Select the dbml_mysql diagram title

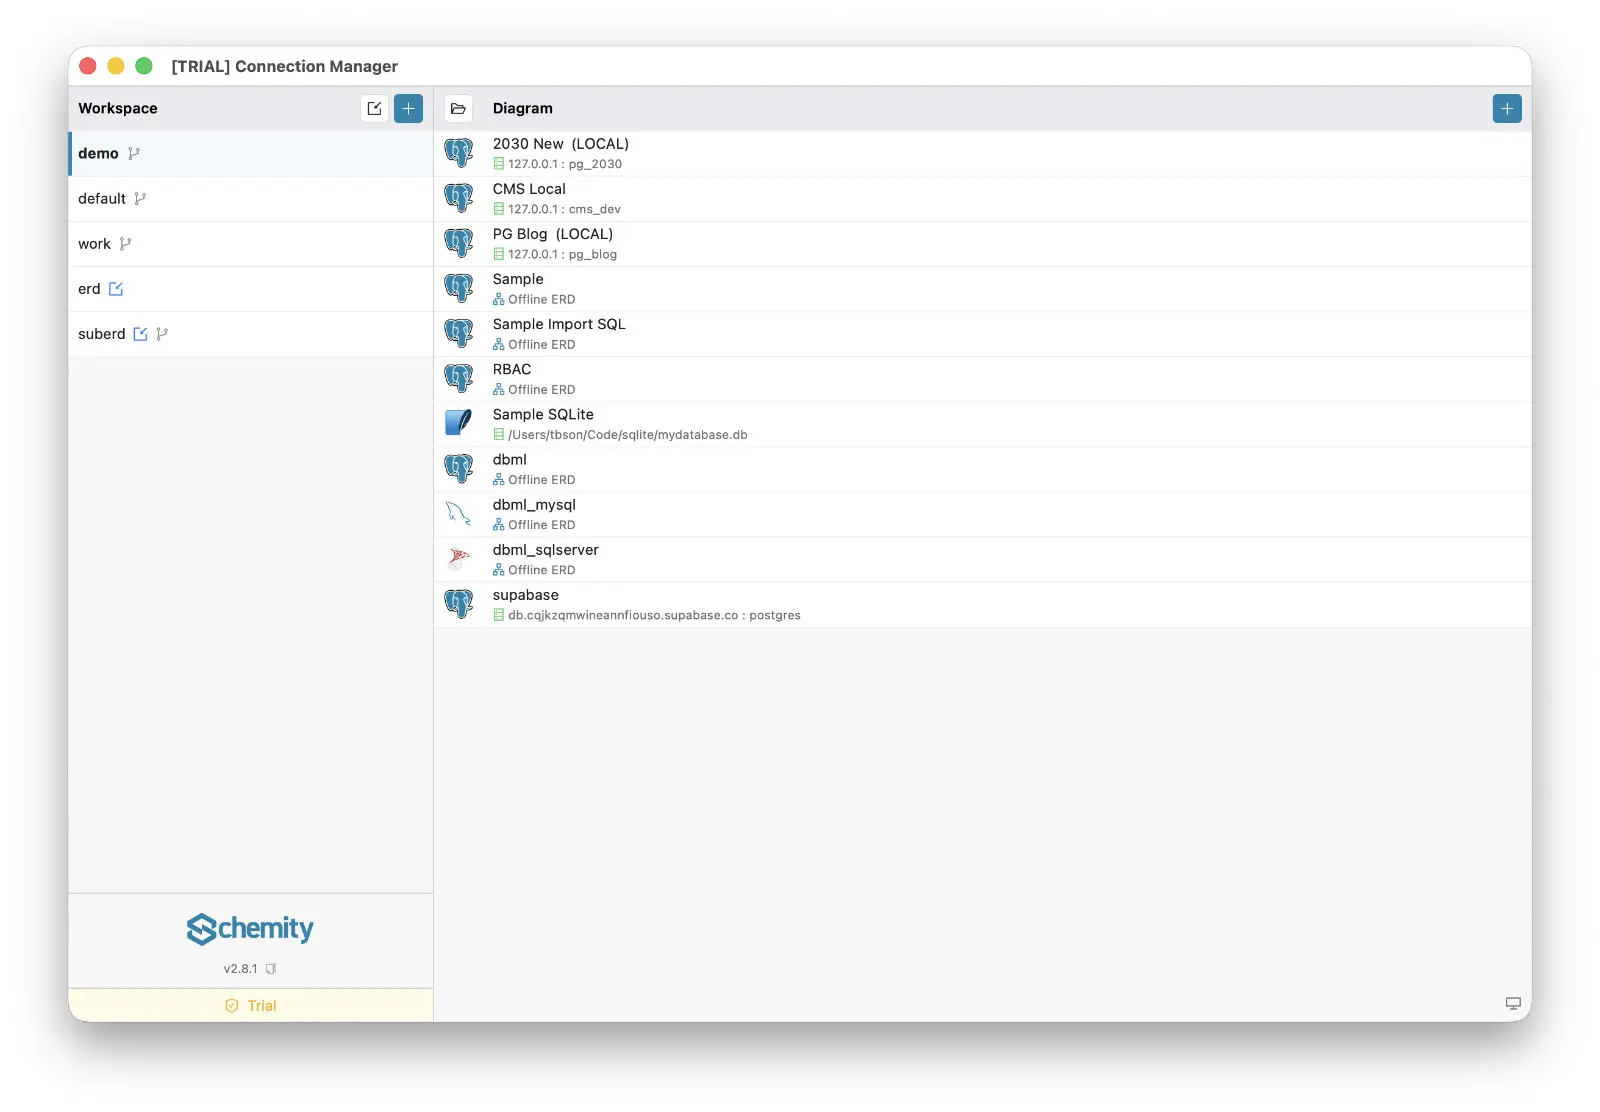click(534, 504)
